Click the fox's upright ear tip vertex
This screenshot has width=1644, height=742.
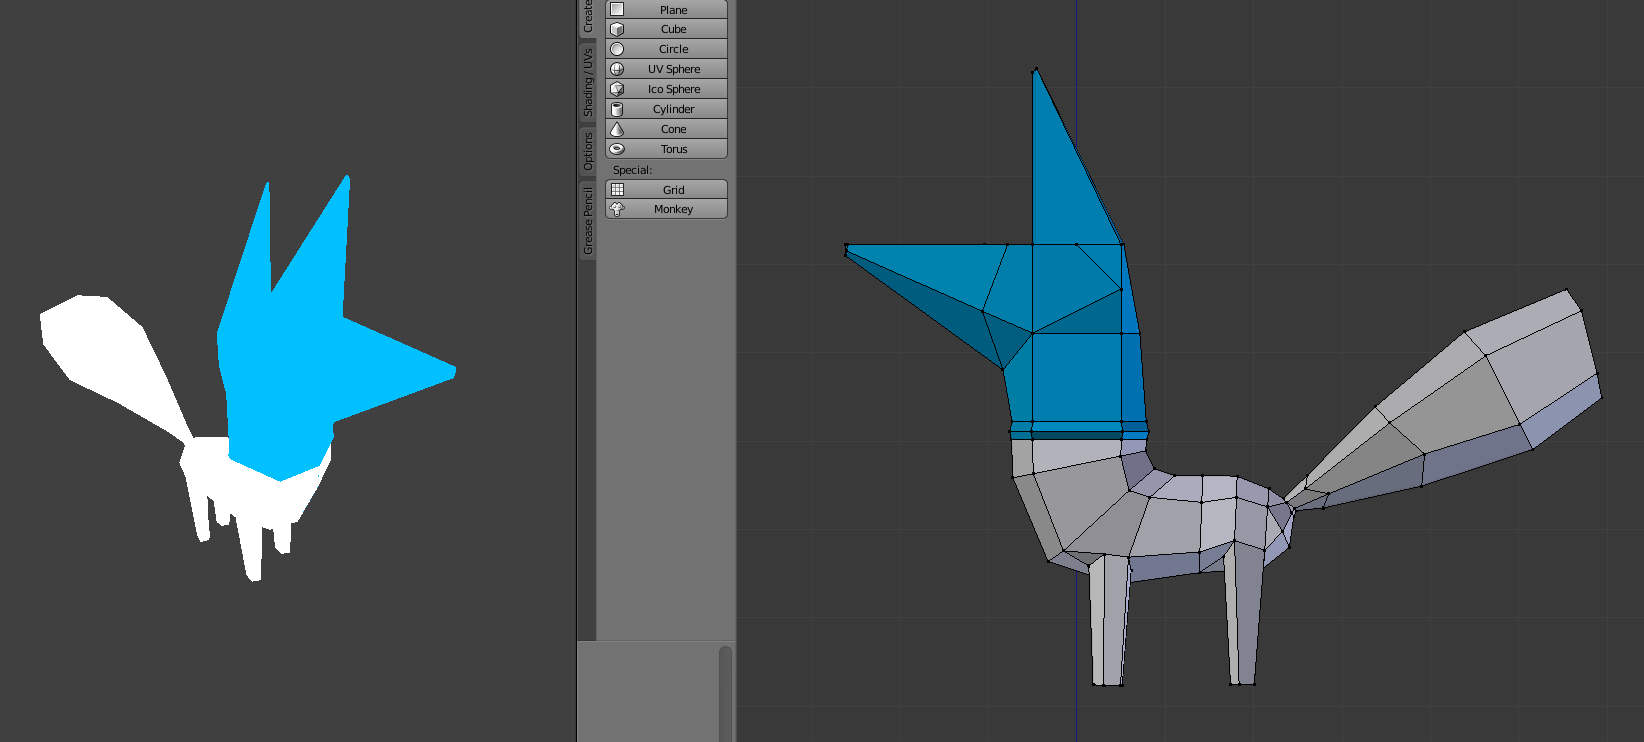click(1035, 69)
